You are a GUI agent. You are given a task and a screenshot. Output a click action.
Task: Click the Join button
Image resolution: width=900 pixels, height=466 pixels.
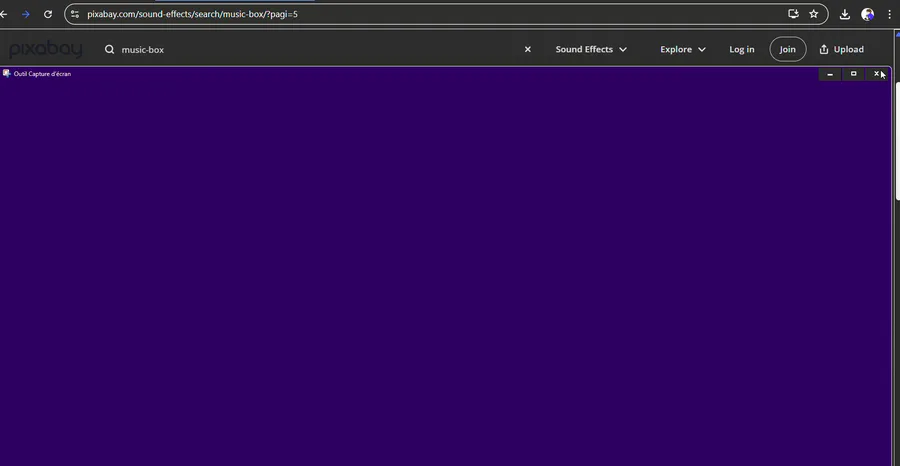click(x=788, y=49)
